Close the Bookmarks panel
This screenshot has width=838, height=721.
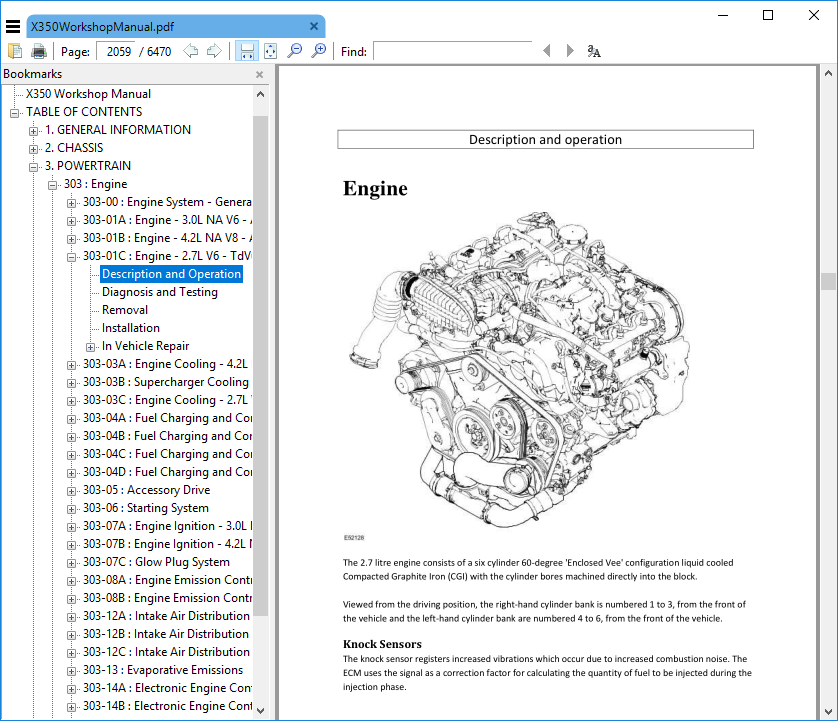click(x=260, y=74)
